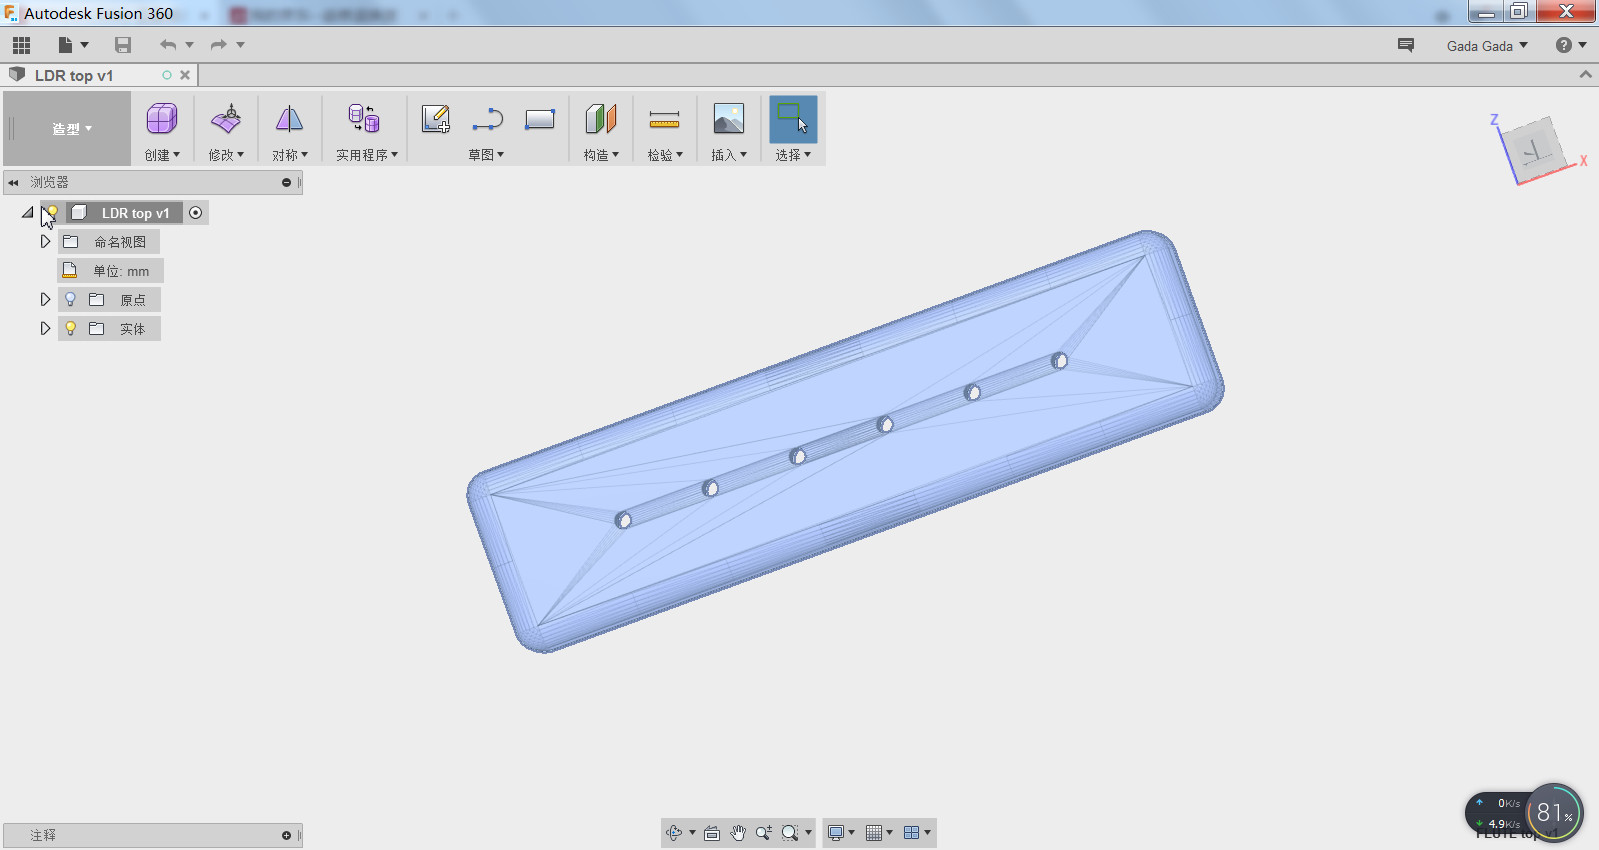
Task: Save the document with the floppy disk icon
Action: [123, 45]
